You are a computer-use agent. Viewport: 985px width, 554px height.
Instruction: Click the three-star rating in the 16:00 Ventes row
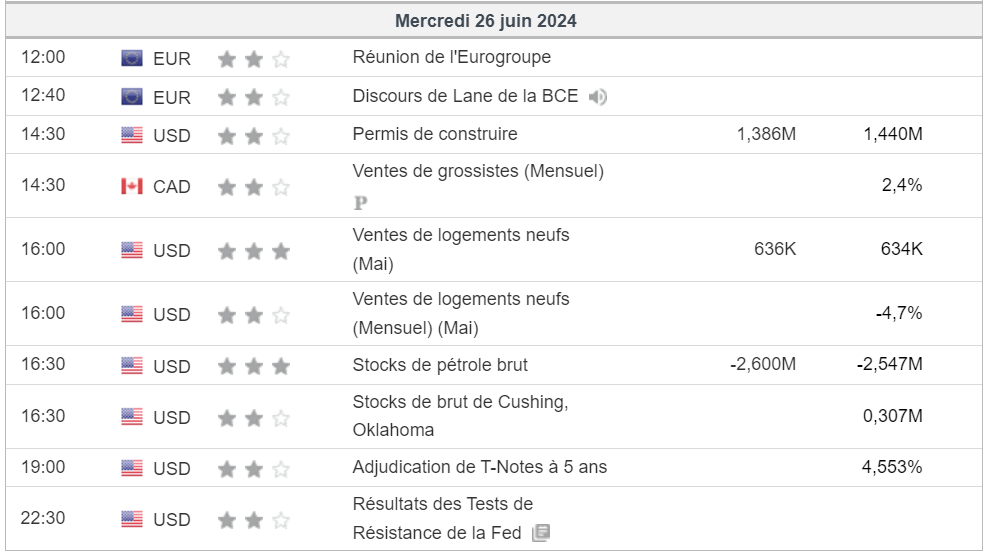coord(254,252)
